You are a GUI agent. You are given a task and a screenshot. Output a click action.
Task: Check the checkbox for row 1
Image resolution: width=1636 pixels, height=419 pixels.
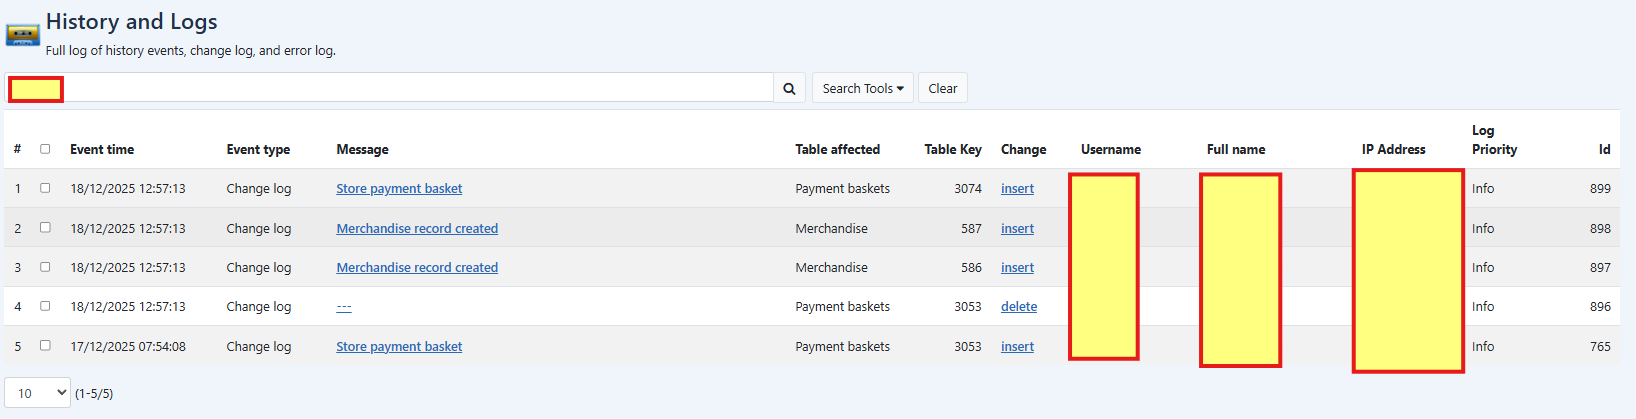[45, 188]
